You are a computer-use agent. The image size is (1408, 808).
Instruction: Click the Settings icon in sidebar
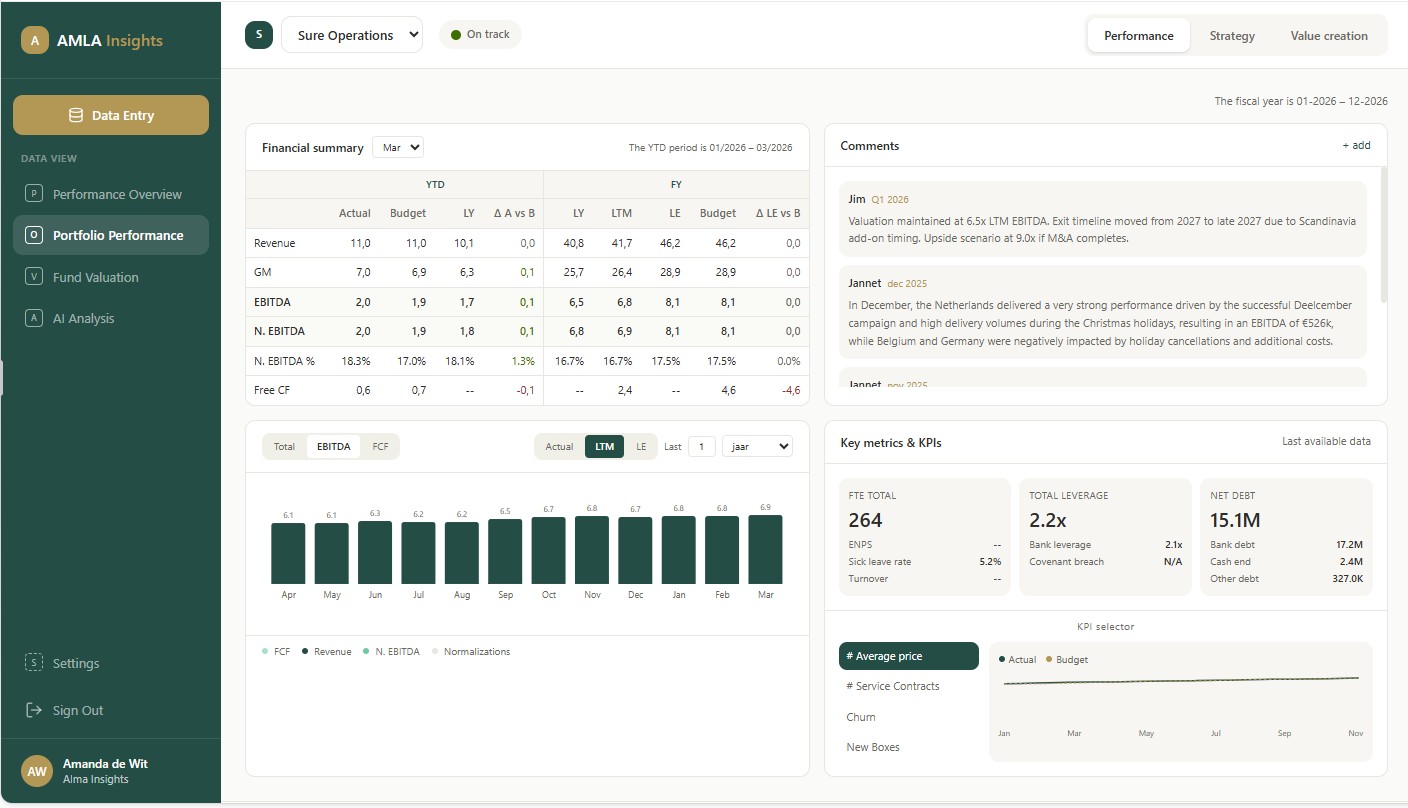point(33,663)
